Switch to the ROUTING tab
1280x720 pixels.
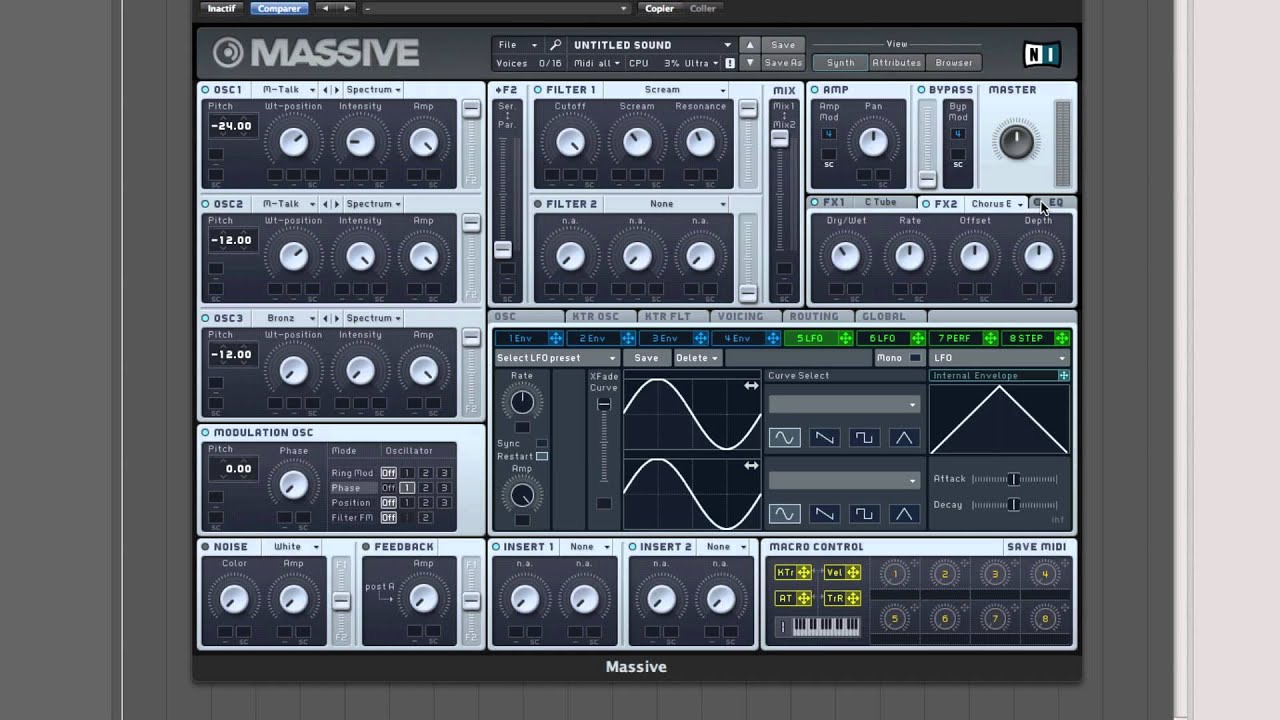814,317
